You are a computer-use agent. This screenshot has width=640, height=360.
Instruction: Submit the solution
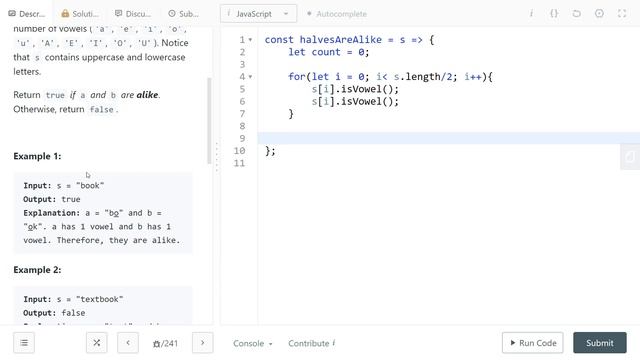coord(600,343)
